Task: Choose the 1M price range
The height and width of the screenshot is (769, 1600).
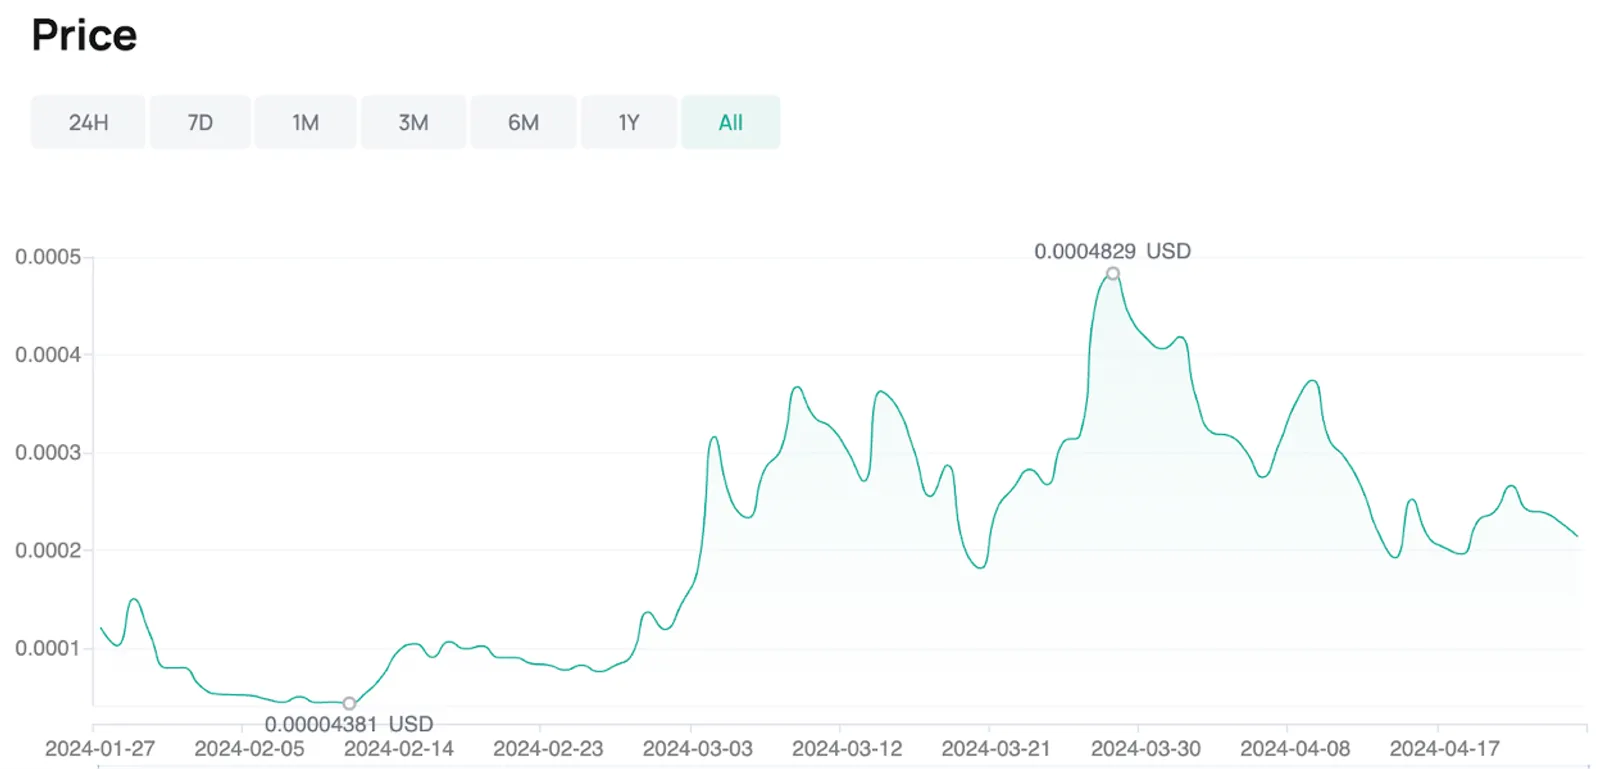Action: 305,122
